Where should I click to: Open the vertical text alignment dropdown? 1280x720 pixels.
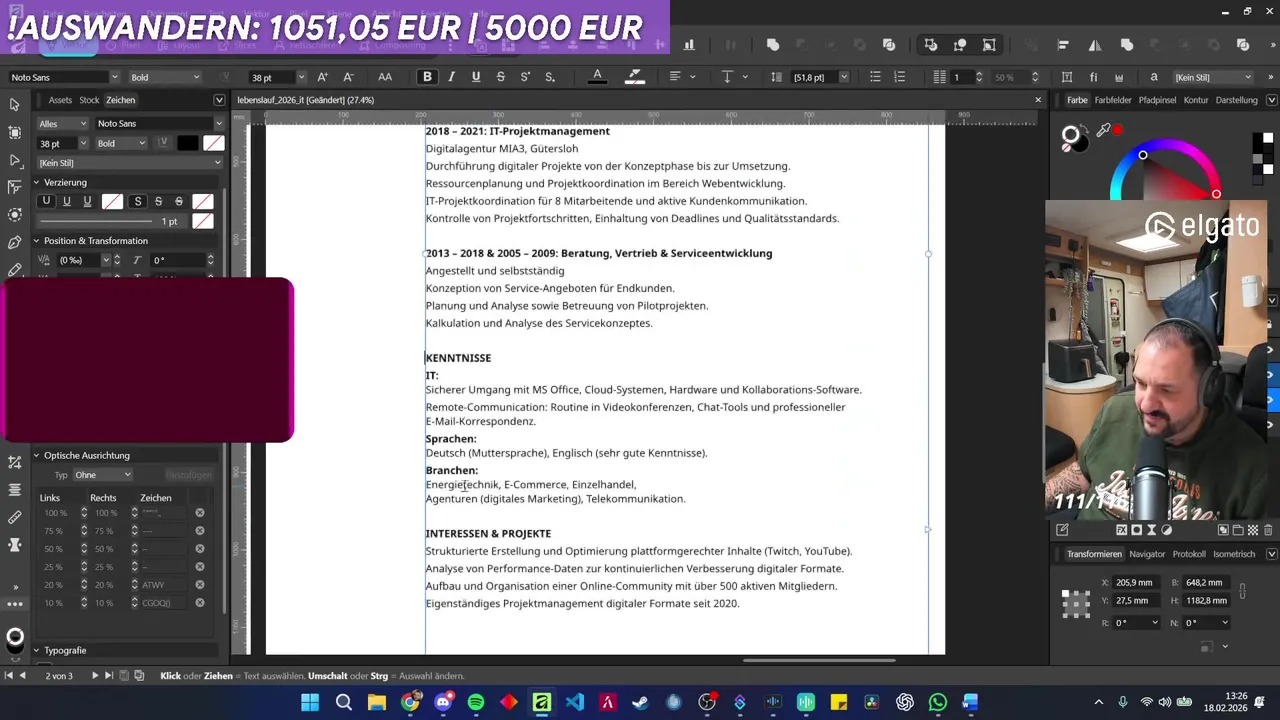click(735, 77)
